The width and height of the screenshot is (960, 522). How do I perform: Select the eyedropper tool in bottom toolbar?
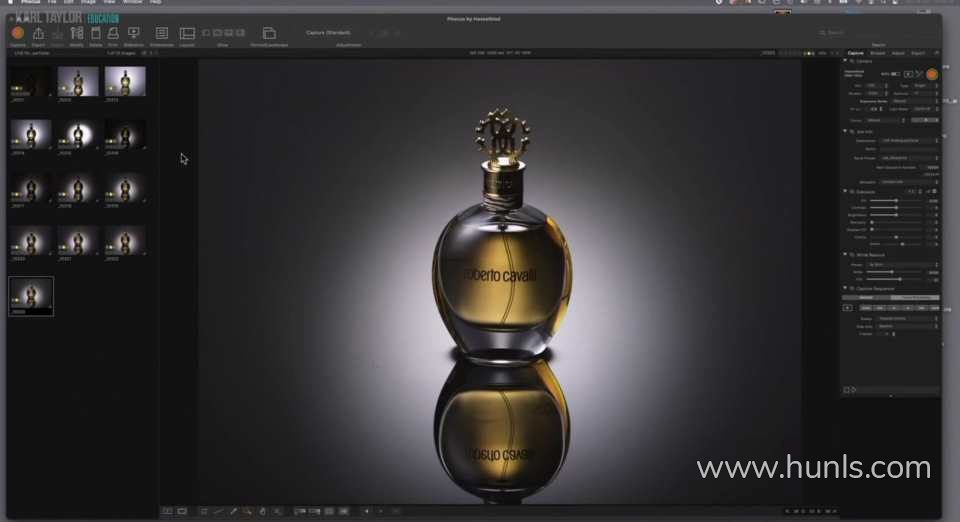[233, 511]
